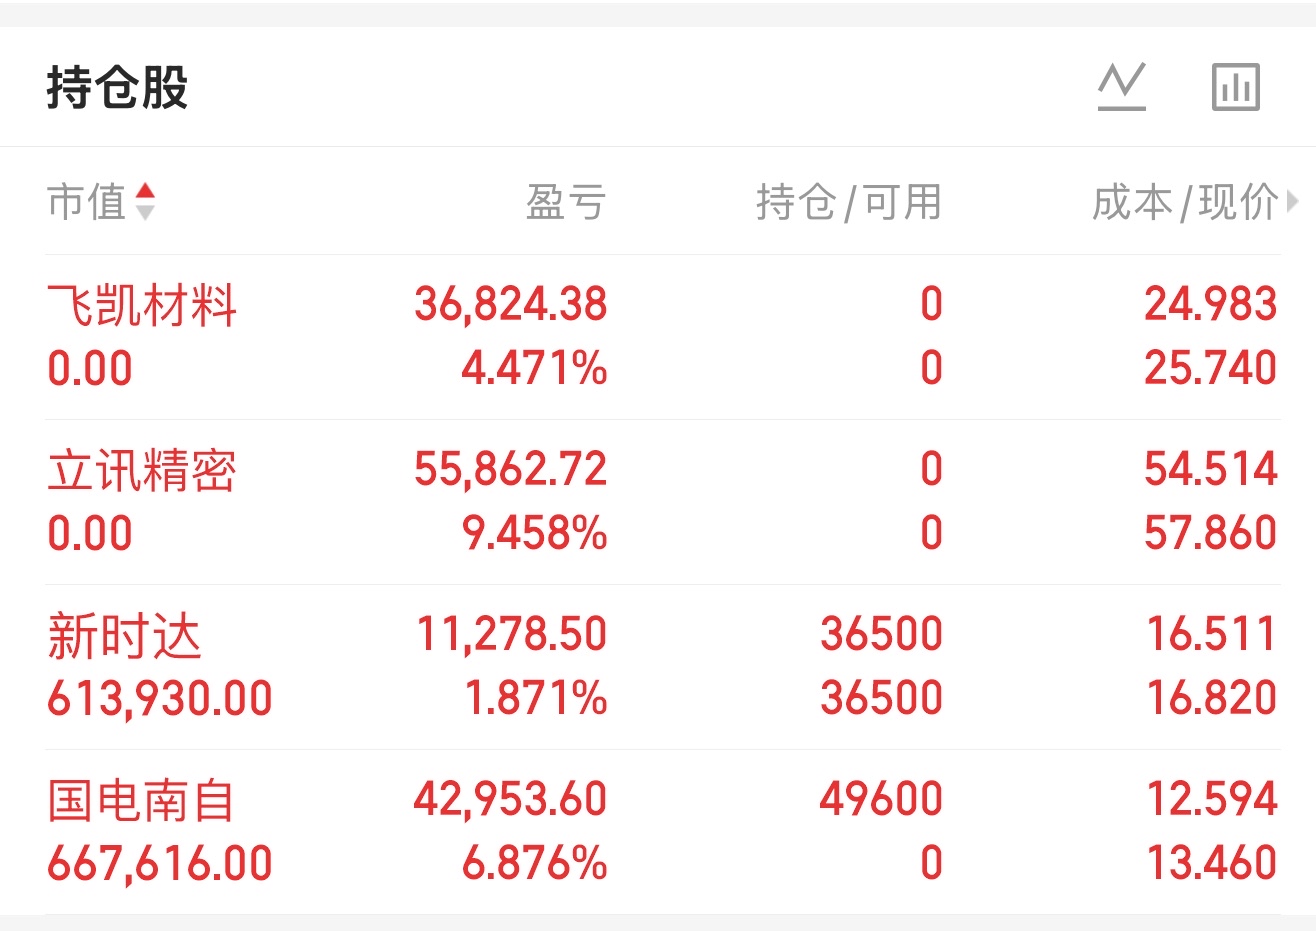This screenshot has width=1316, height=931.
Task: Toggle the 市值 sort arrows
Action: 145,201
